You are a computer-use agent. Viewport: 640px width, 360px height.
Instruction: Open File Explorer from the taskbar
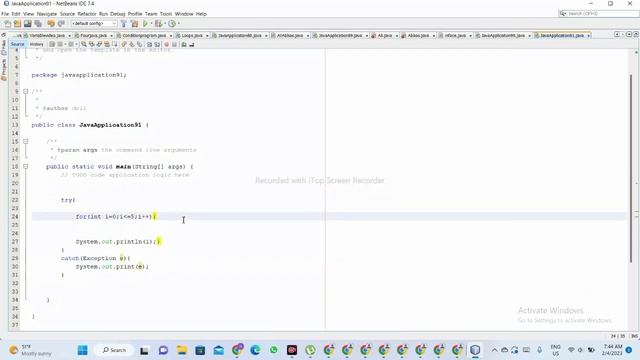[182, 350]
